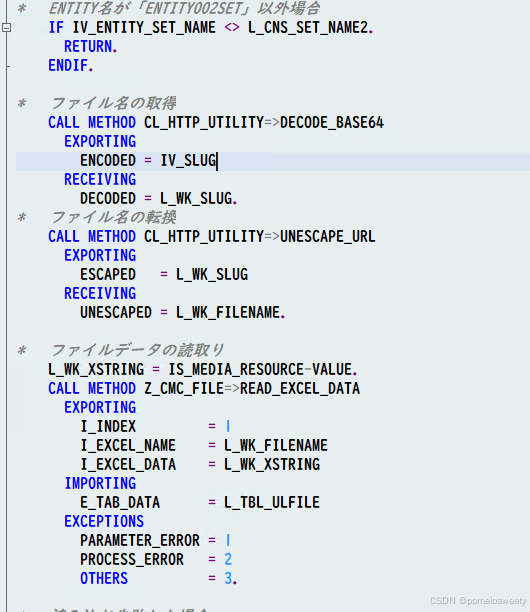Click IS_MEDIA_RESOURCE-VALUE expression
This screenshot has width=530, height=612.
pyautogui.click(x=263, y=370)
